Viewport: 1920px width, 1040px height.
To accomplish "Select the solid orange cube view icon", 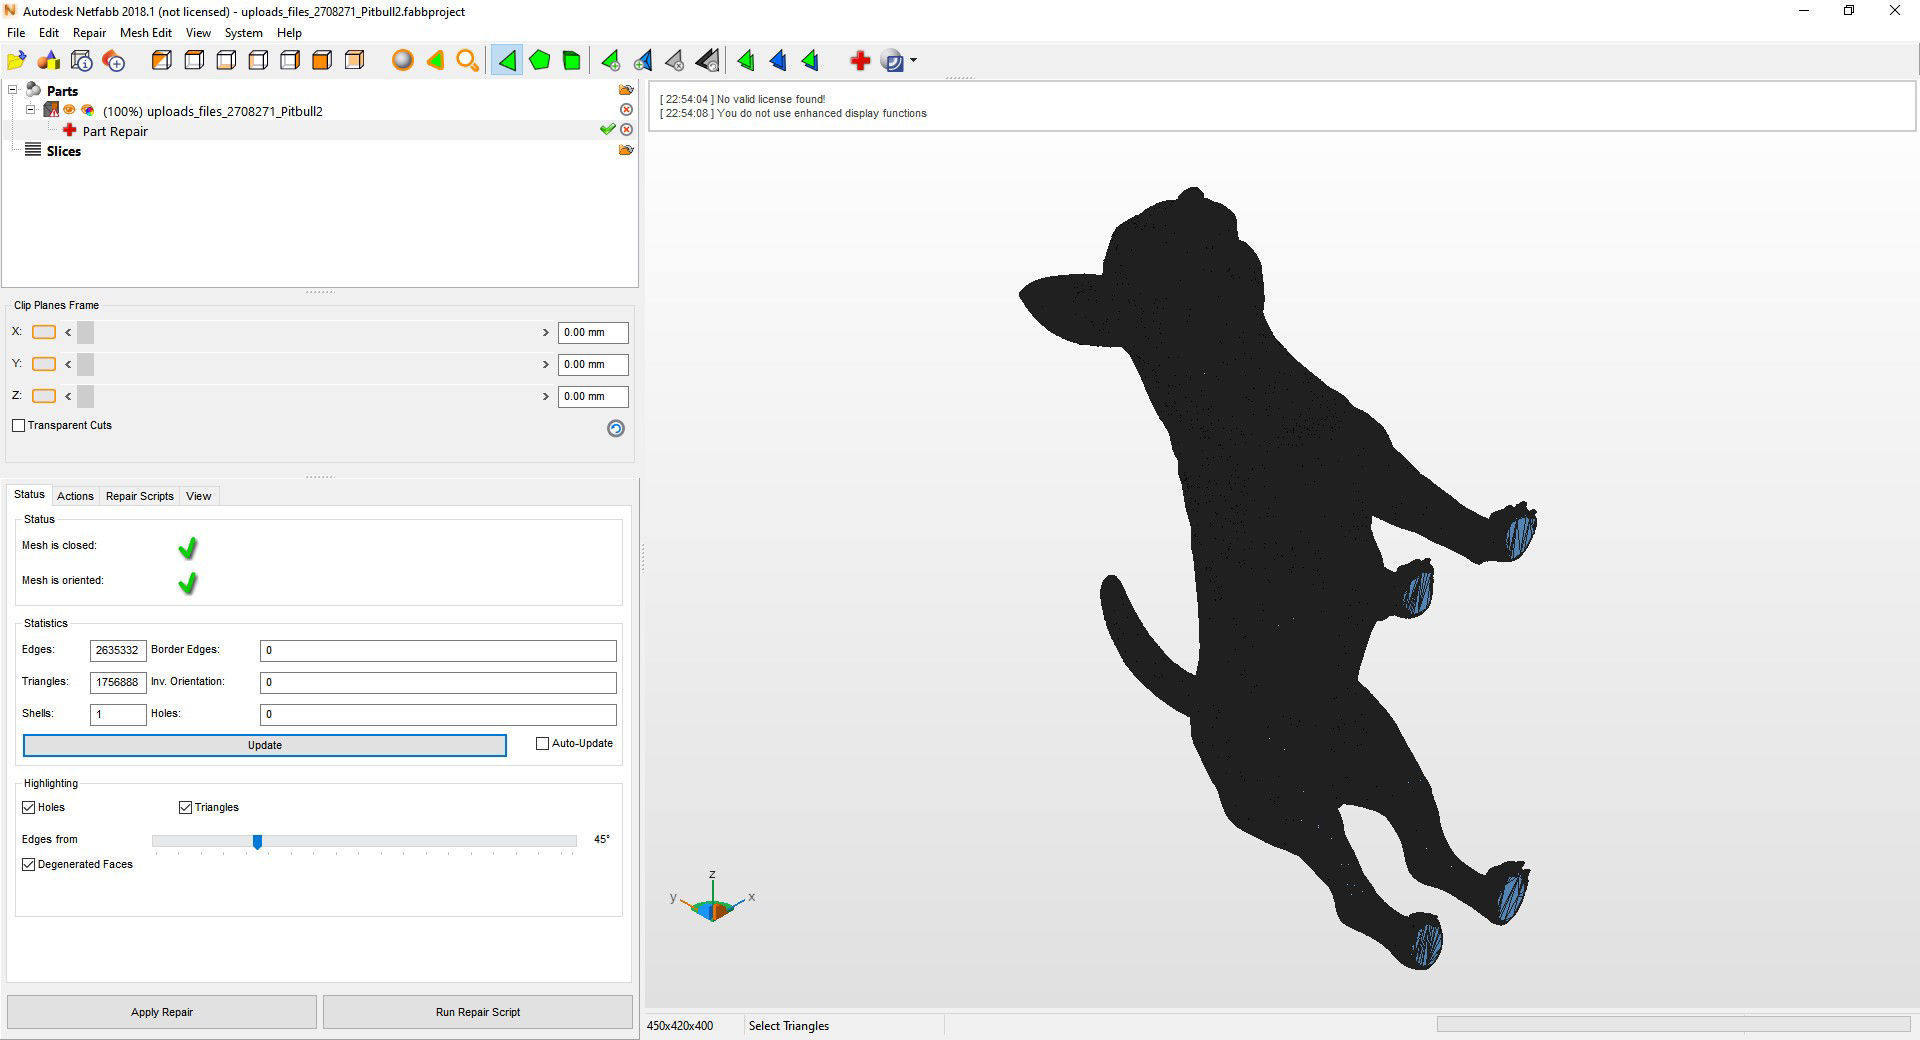I will (322, 61).
